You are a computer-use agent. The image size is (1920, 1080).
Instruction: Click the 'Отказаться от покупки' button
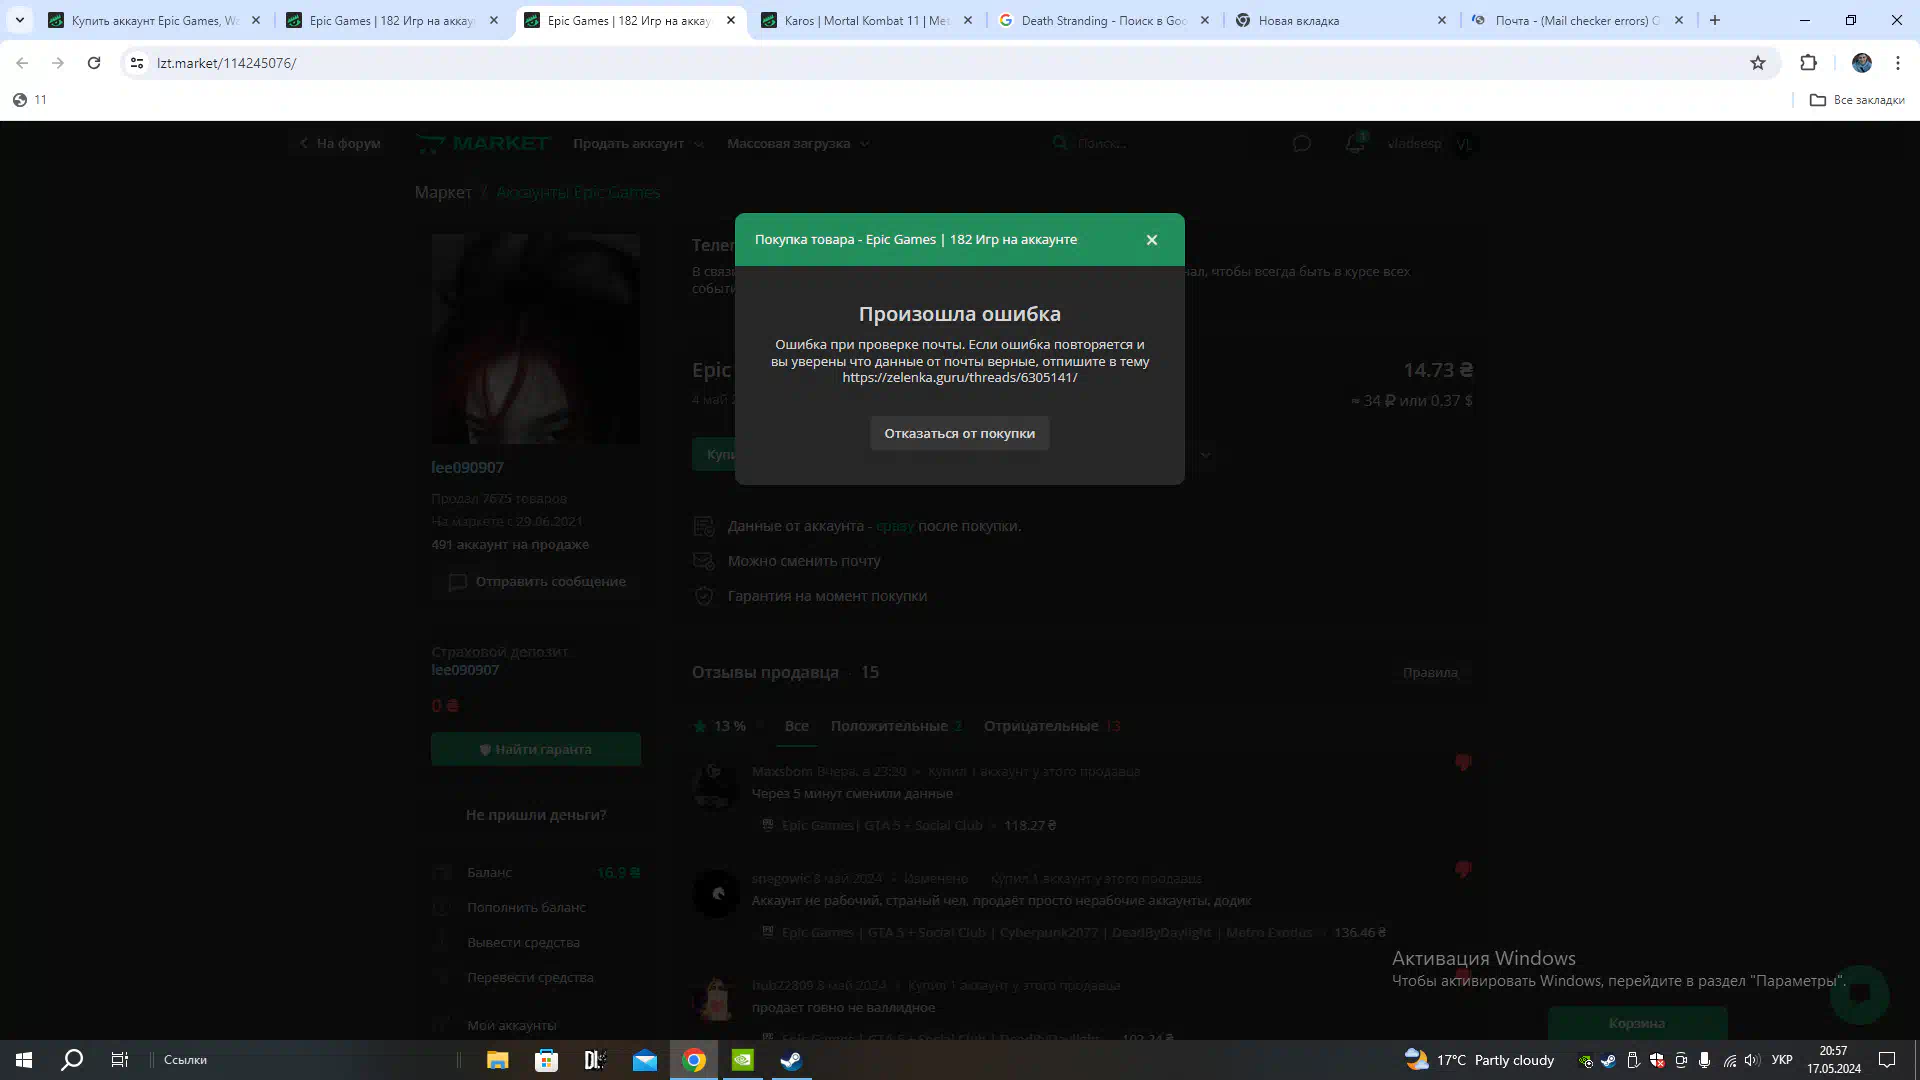[x=959, y=433]
